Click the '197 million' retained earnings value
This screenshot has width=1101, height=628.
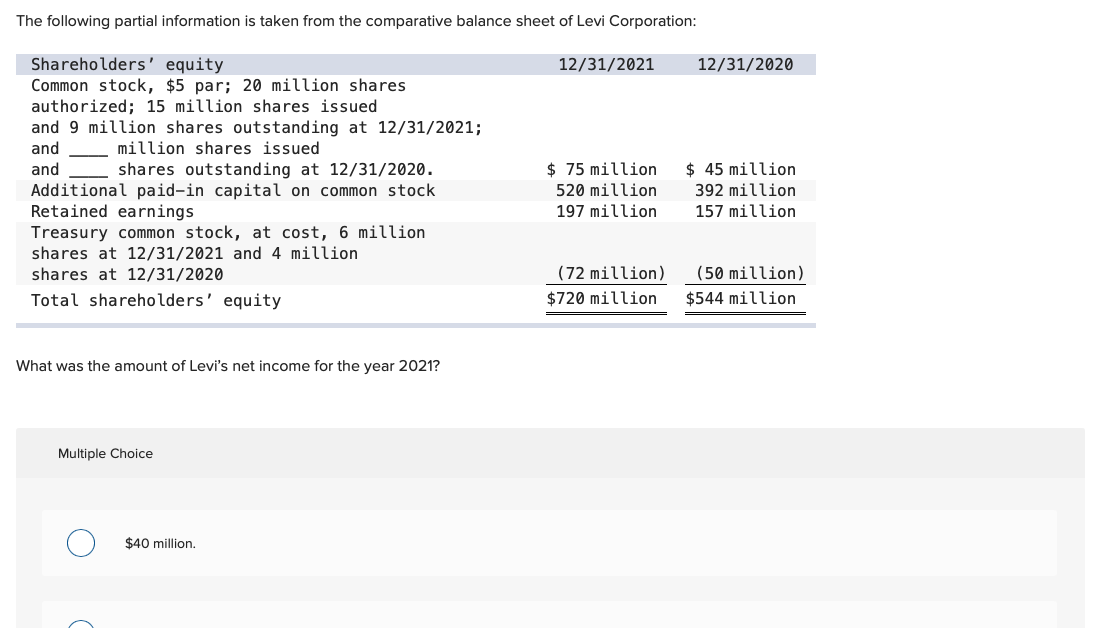click(607, 212)
